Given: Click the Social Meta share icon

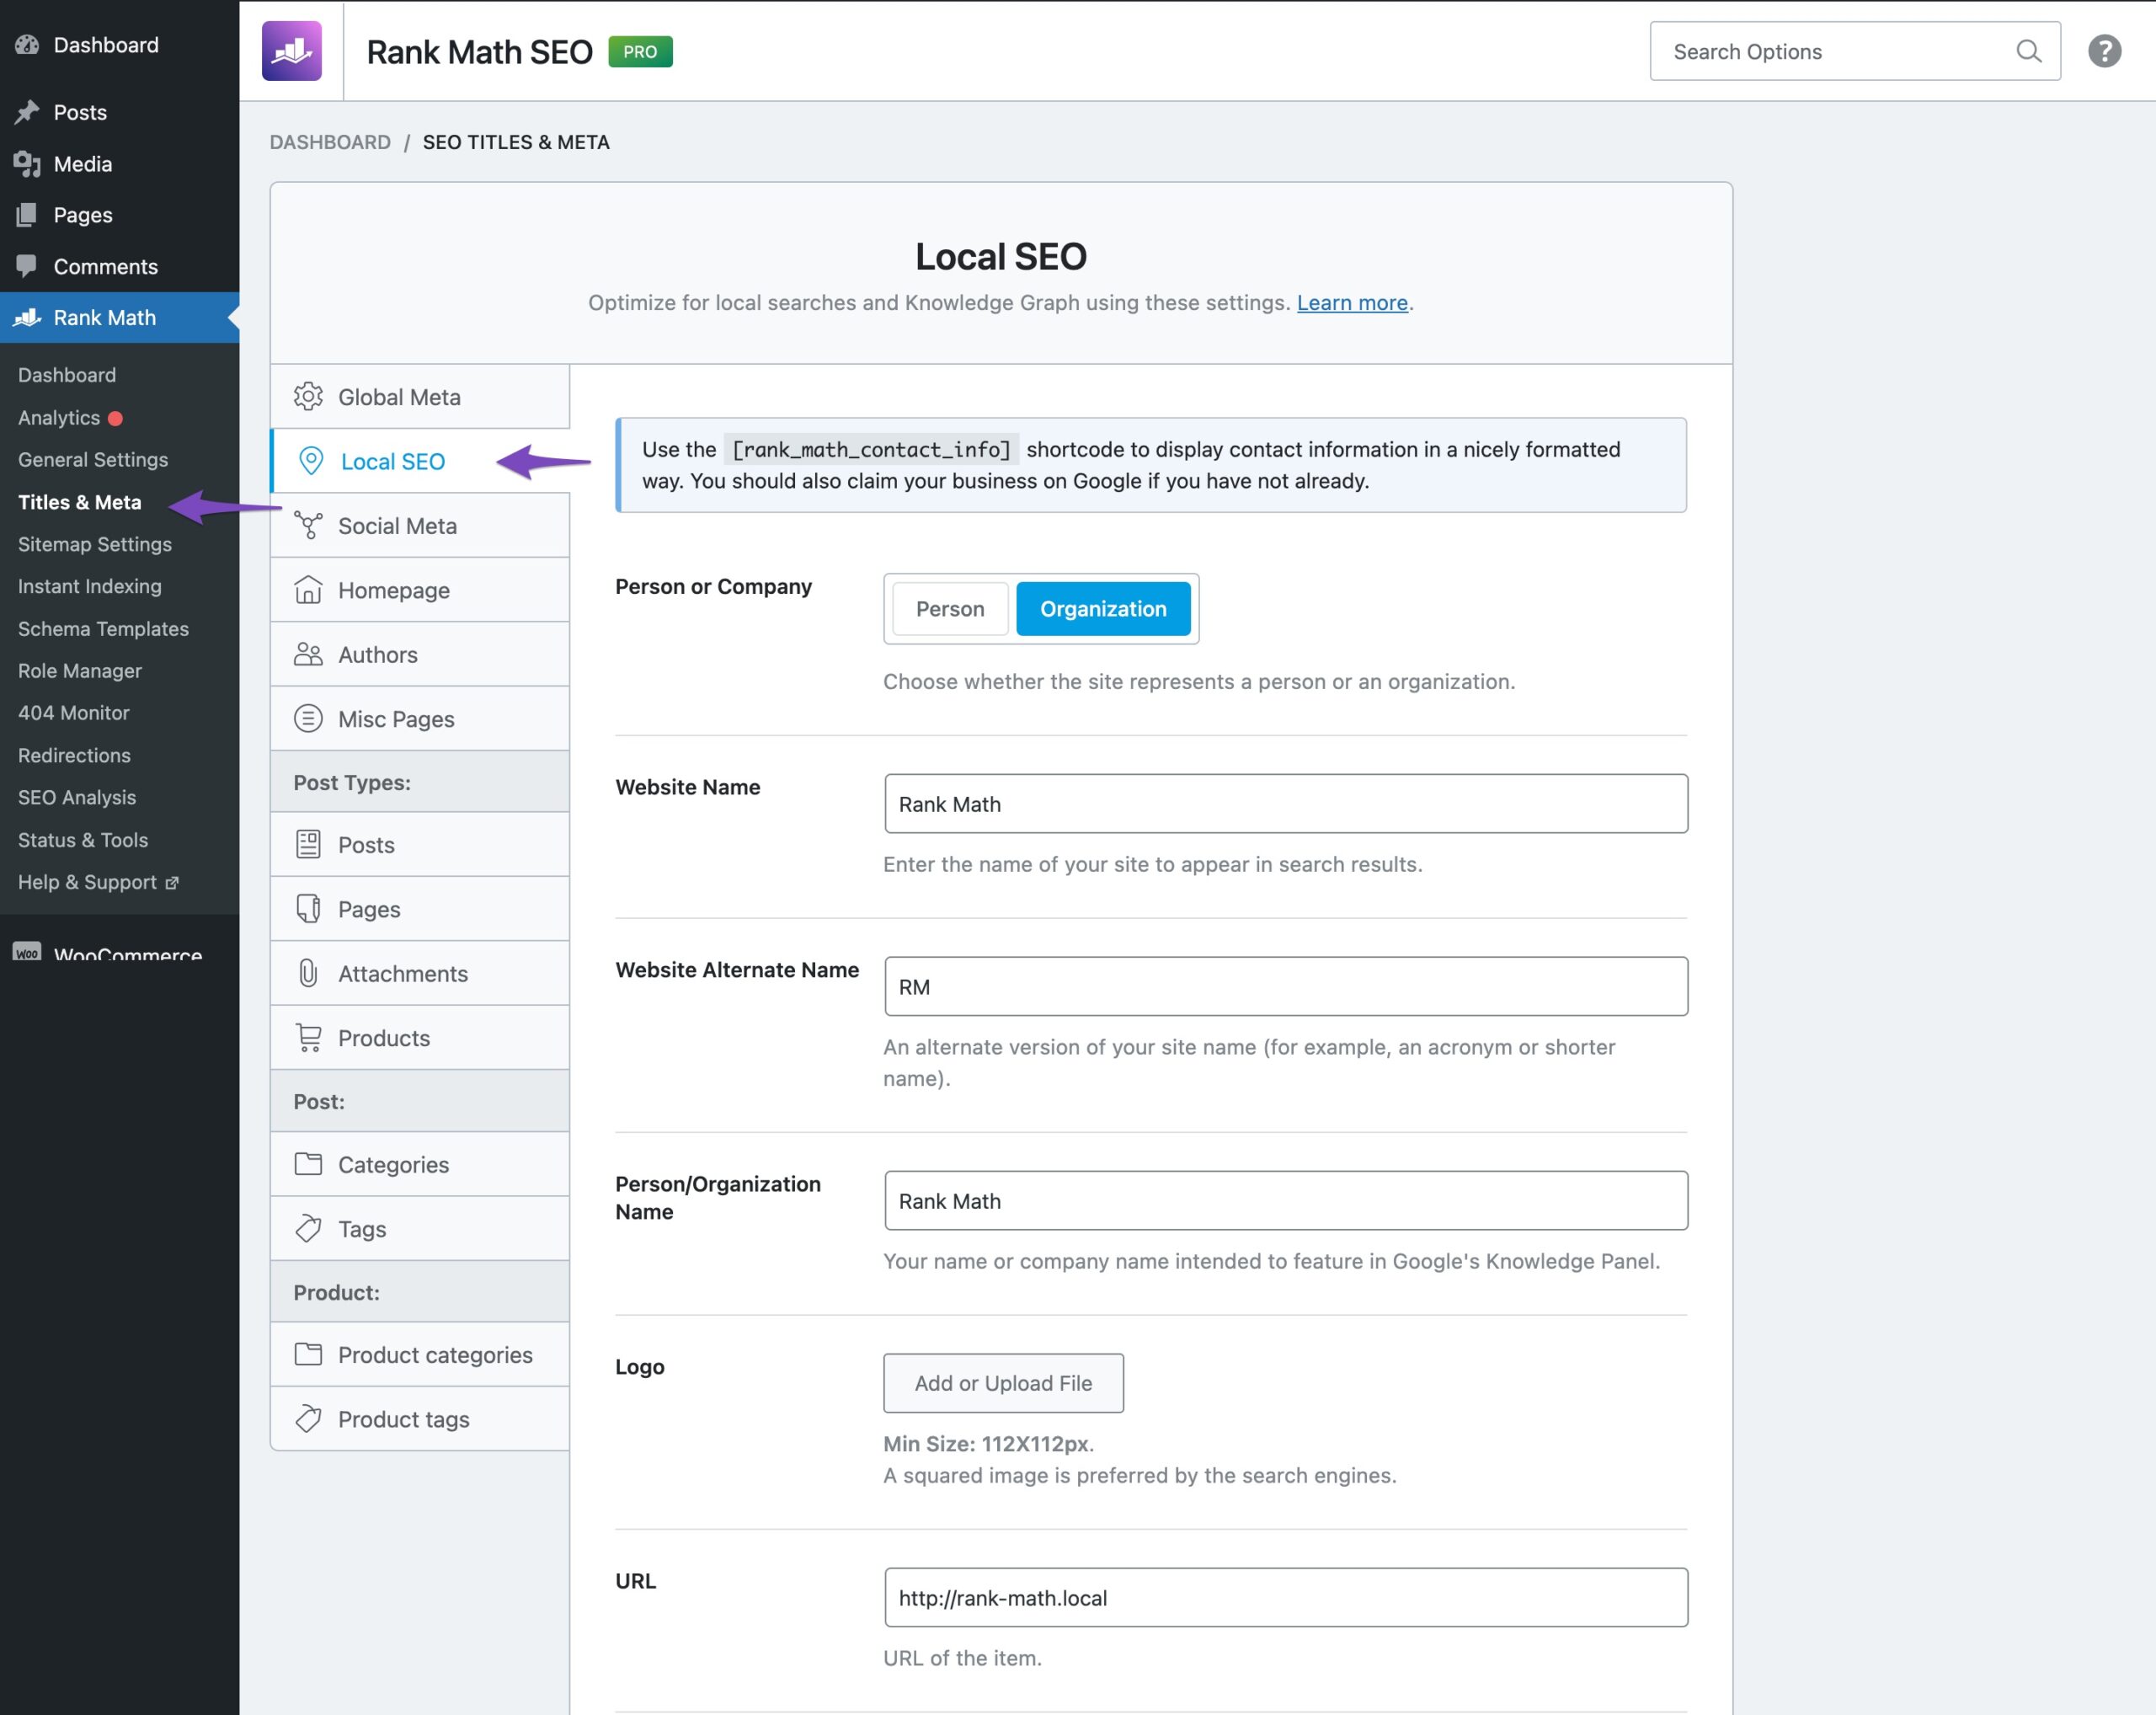Looking at the screenshot, I should coord(308,525).
